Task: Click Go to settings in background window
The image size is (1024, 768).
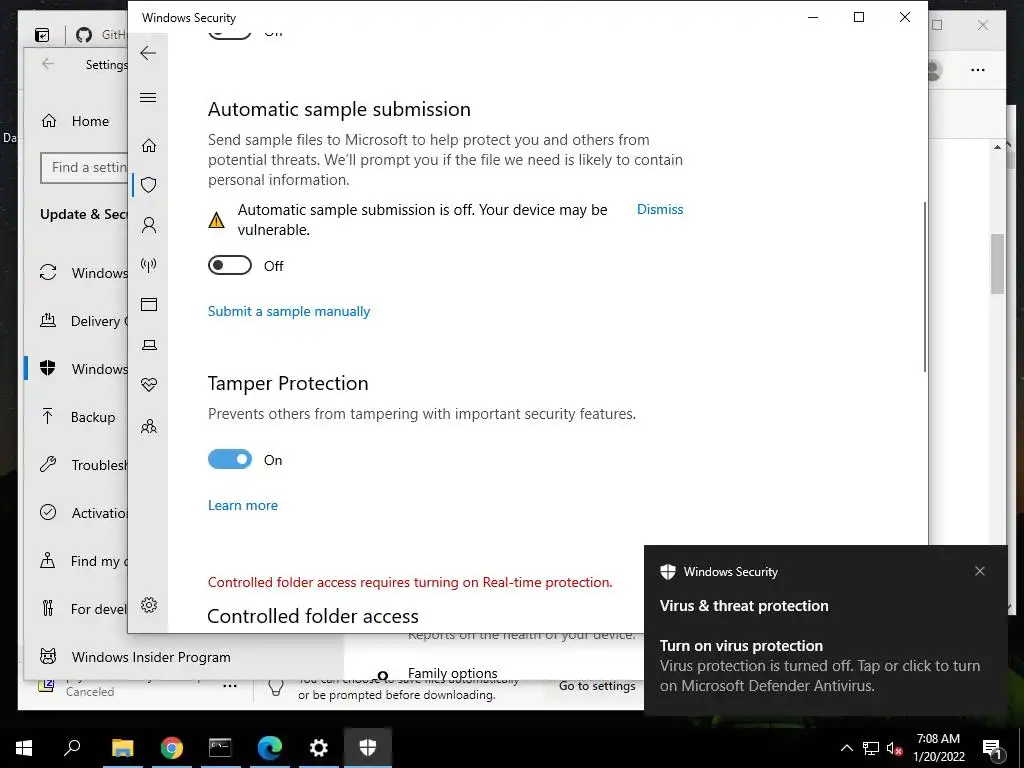Action: pos(597,686)
